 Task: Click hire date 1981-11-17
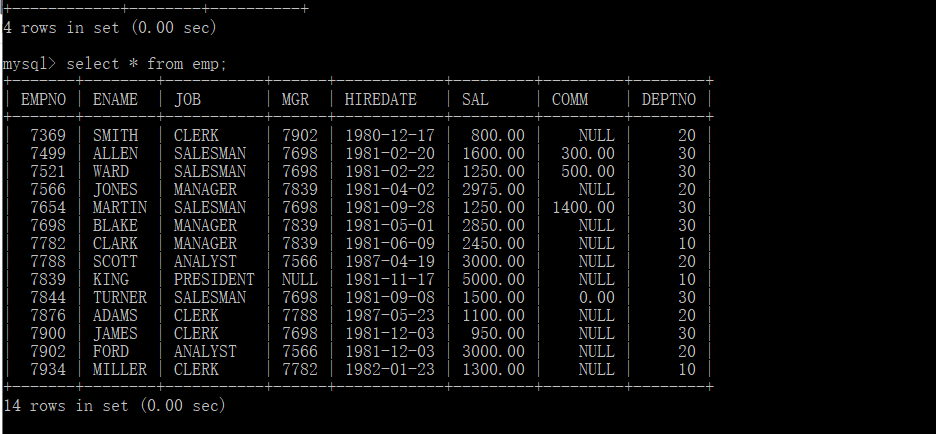(x=390, y=279)
